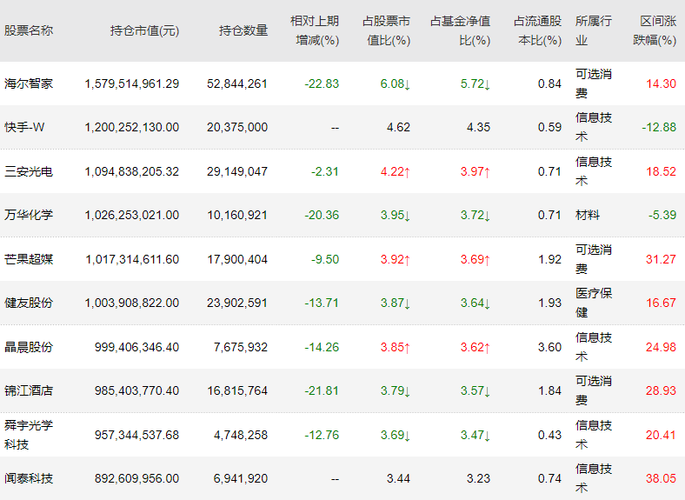Click the 持仓市值(元) column header
The height and width of the screenshot is (500, 685).
coord(145,31)
